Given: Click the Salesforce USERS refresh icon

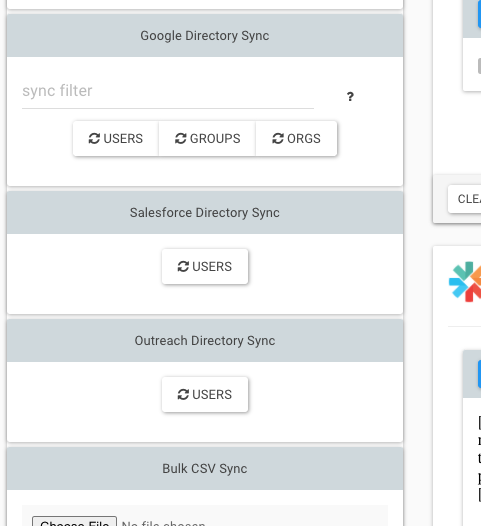Looking at the screenshot, I should click(x=183, y=267).
